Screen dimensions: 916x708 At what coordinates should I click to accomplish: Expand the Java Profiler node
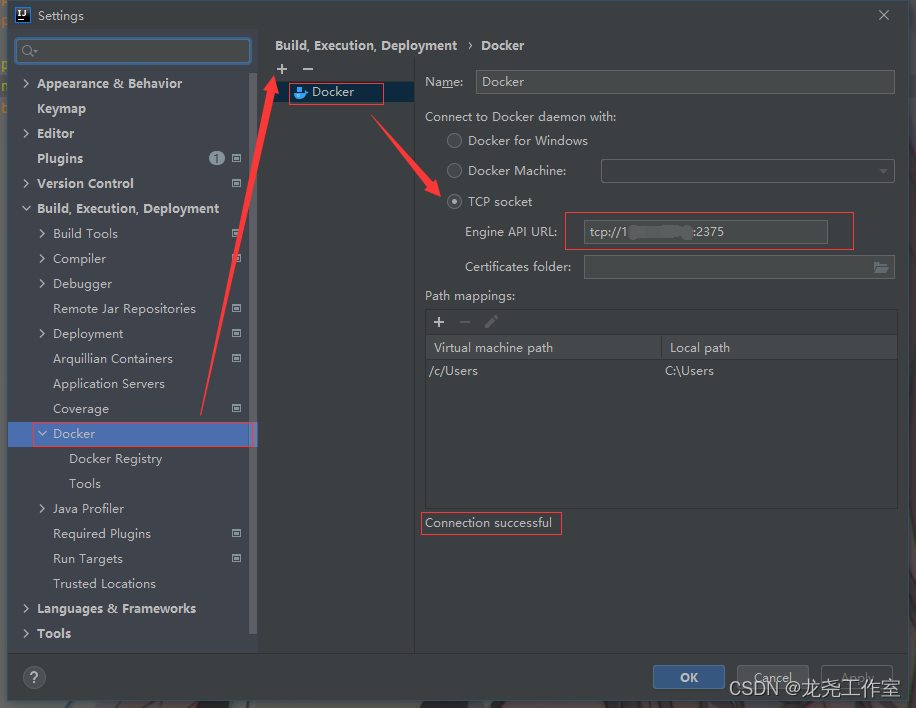pyautogui.click(x=42, y=509)
